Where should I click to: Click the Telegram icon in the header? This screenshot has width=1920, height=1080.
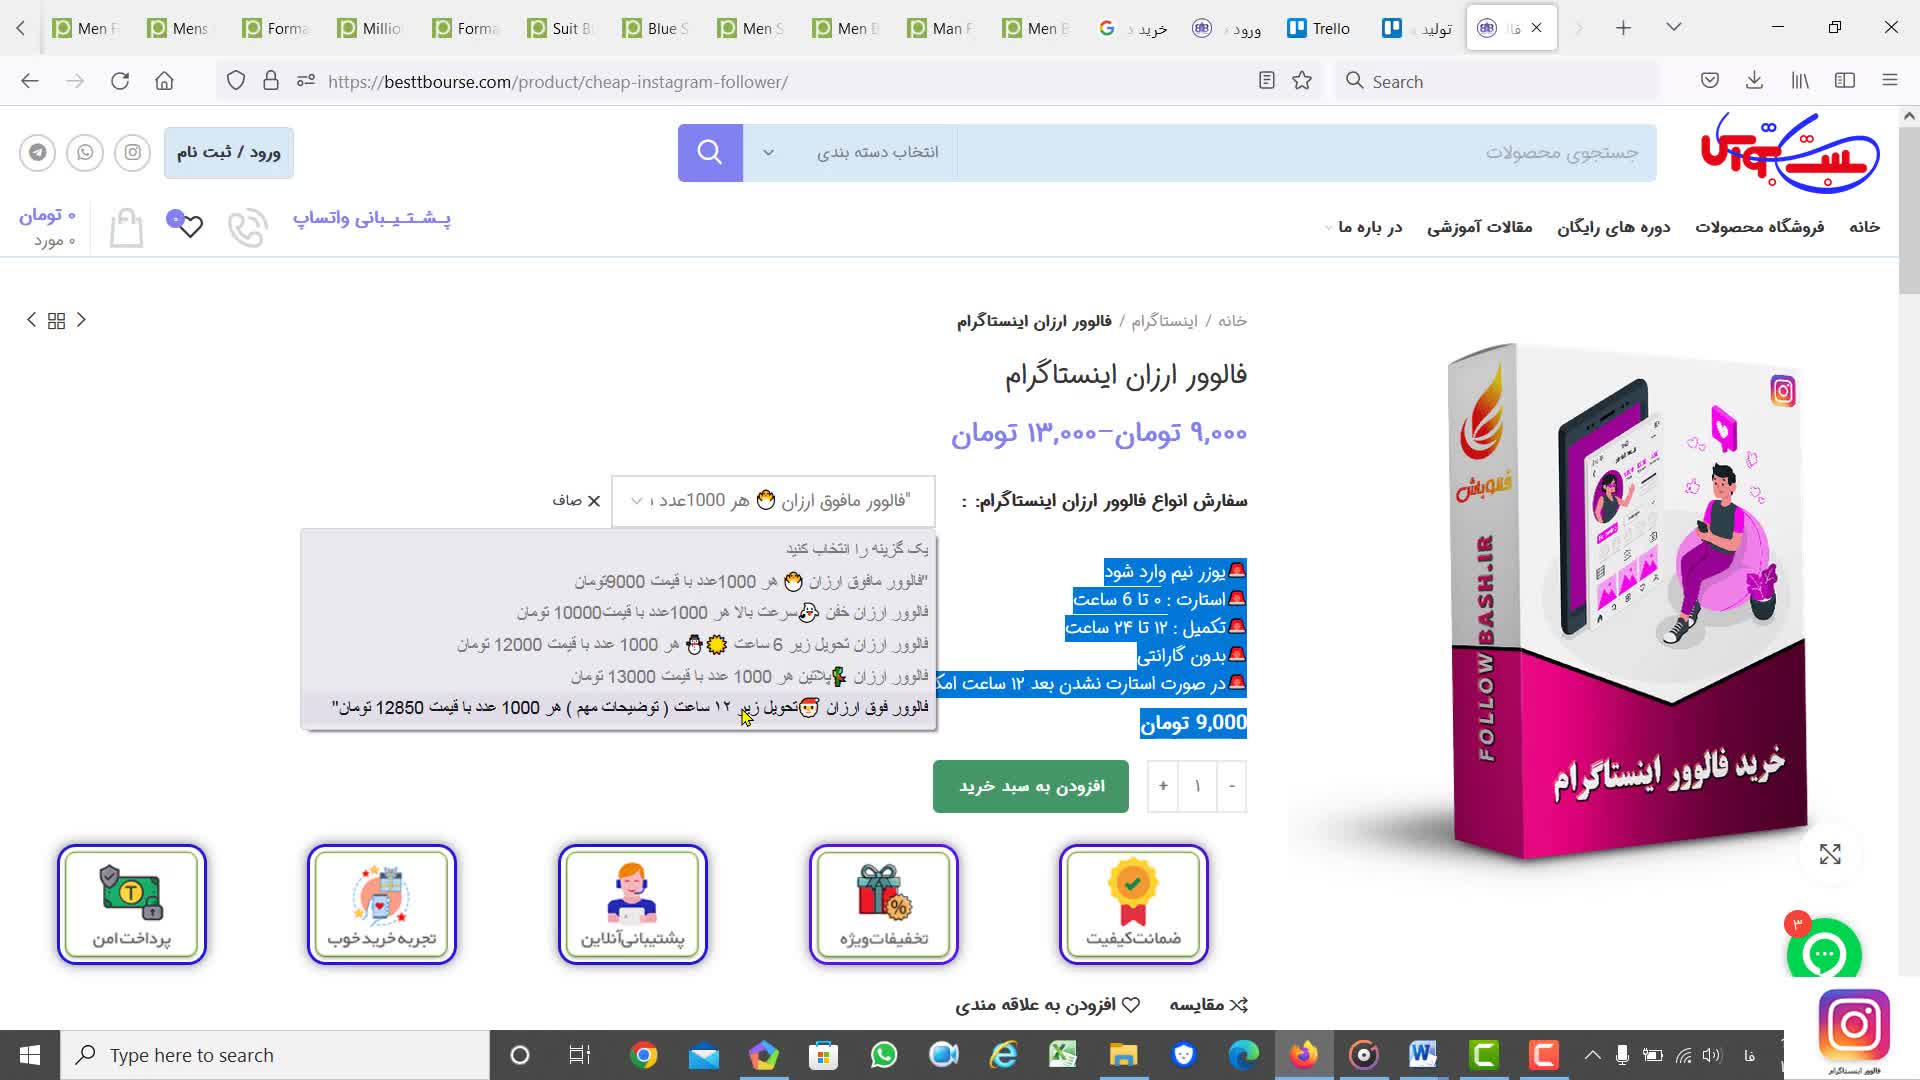click(38, 153)
